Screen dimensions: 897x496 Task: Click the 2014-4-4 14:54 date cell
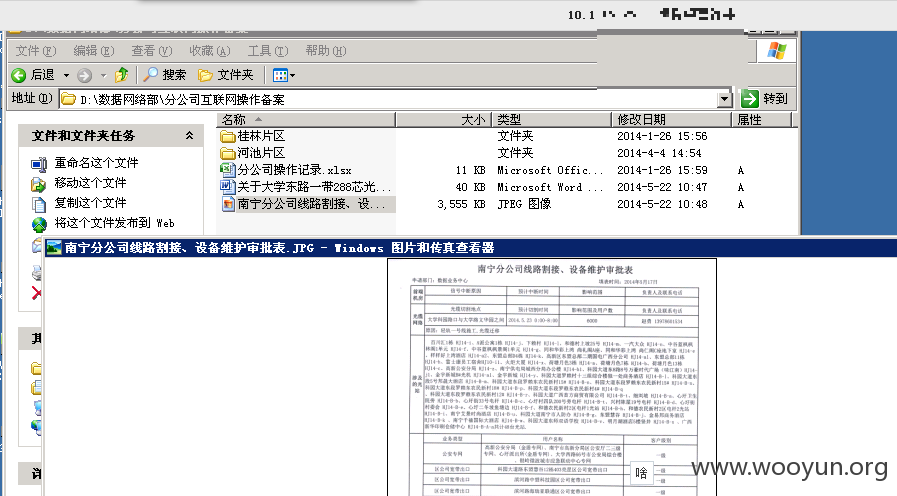tap(659, 153)
